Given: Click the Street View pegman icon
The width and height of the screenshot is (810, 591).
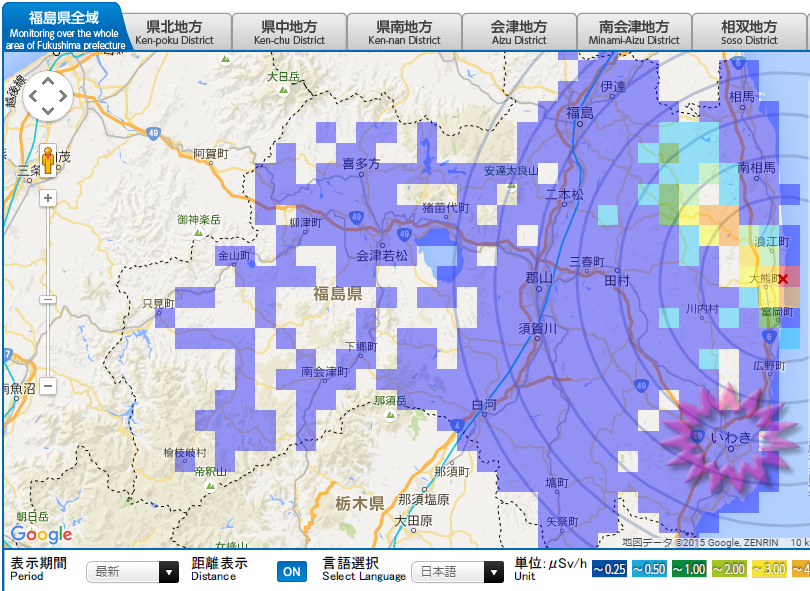Looking at the screenshot, I should point(48,160).
